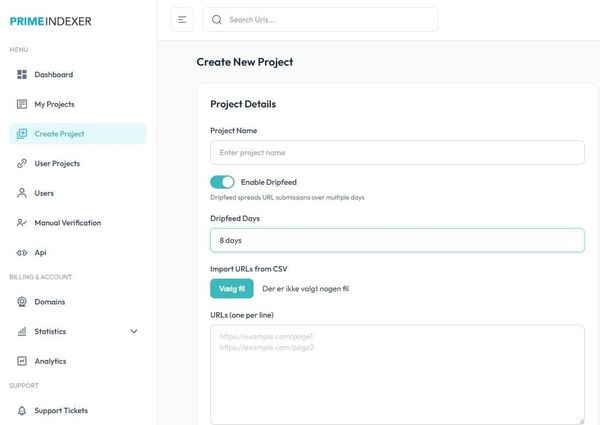600x425 pixels.
Task: Open User Projects page
Action: pos(78,163)
